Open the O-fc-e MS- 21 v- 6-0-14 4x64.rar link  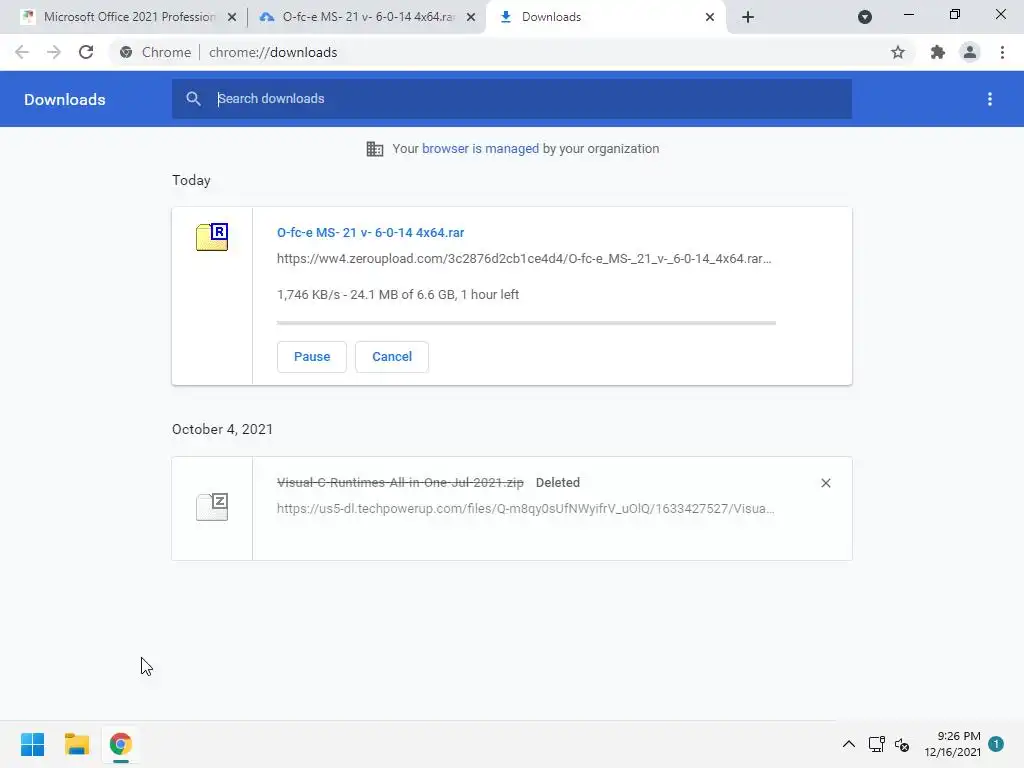pyautogui.click(x=370, y=232)
